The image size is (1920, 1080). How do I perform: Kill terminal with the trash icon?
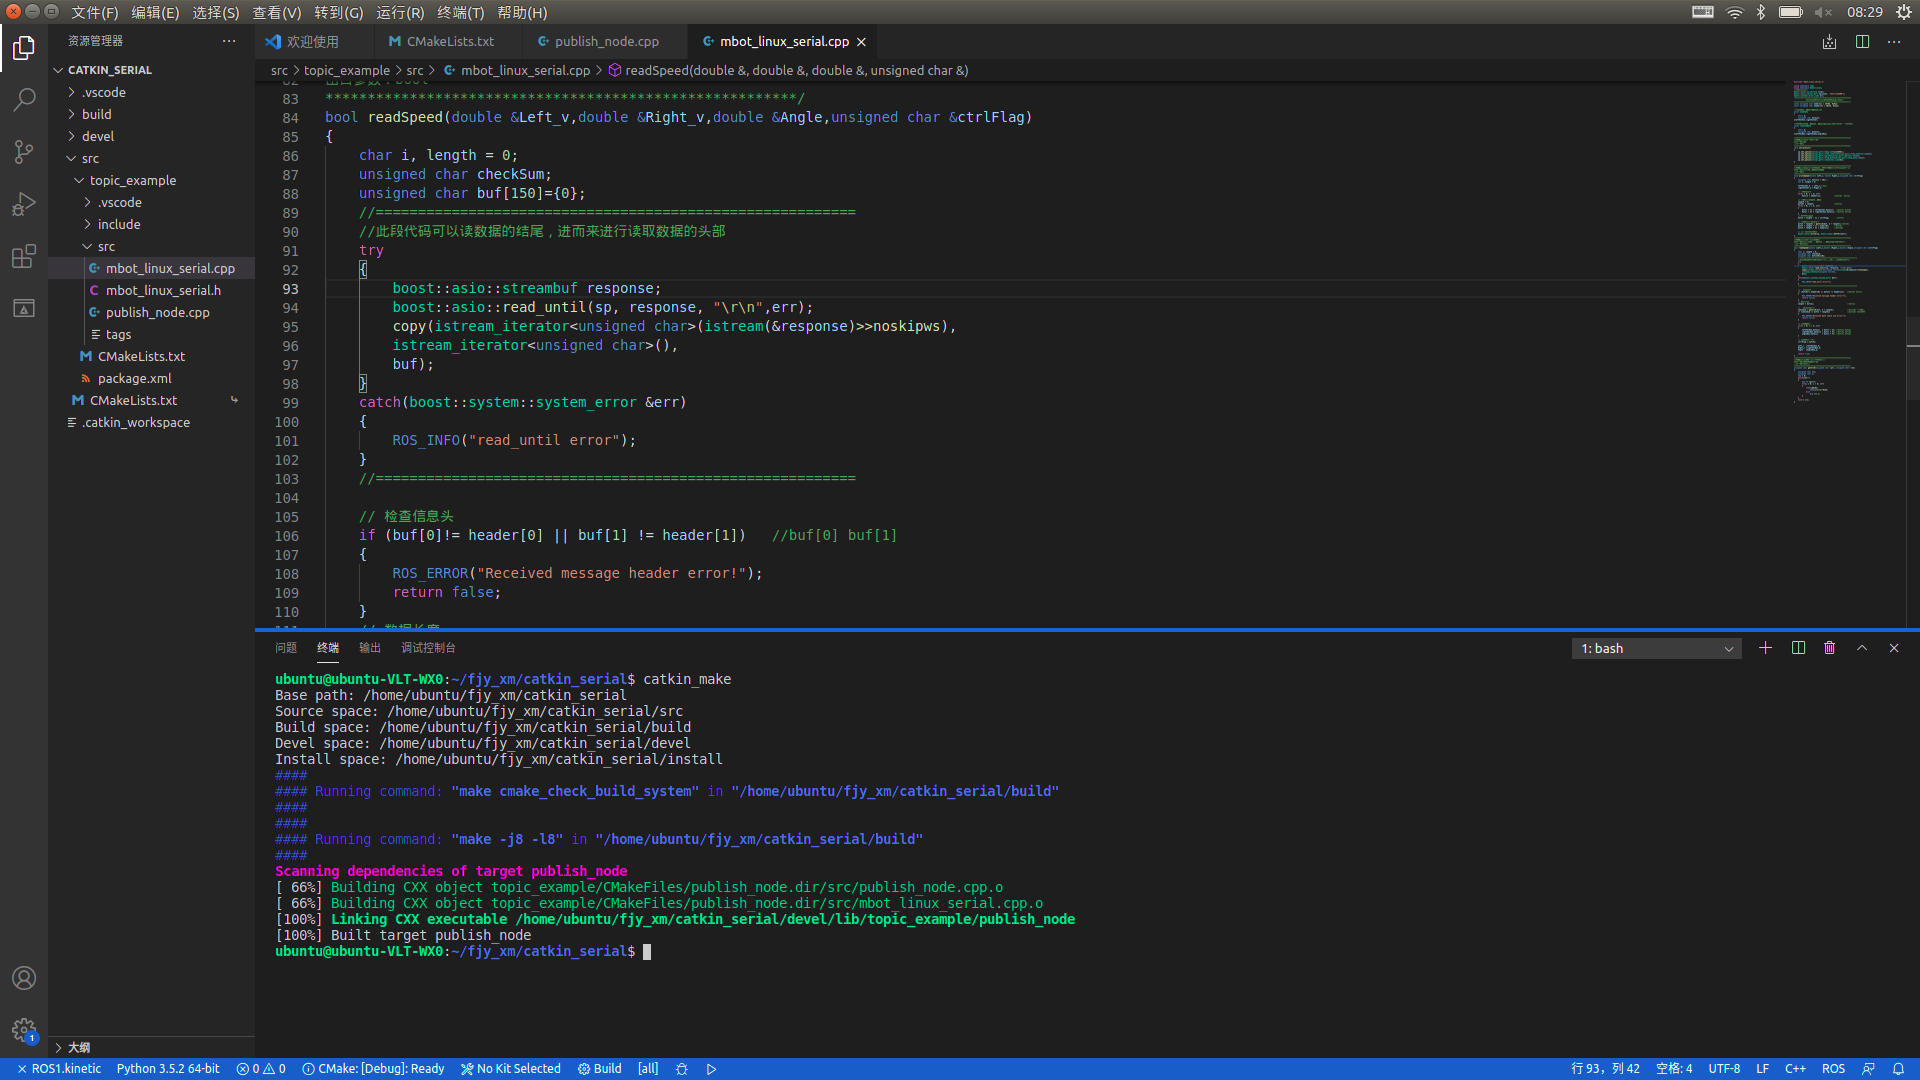(1829, 648)
